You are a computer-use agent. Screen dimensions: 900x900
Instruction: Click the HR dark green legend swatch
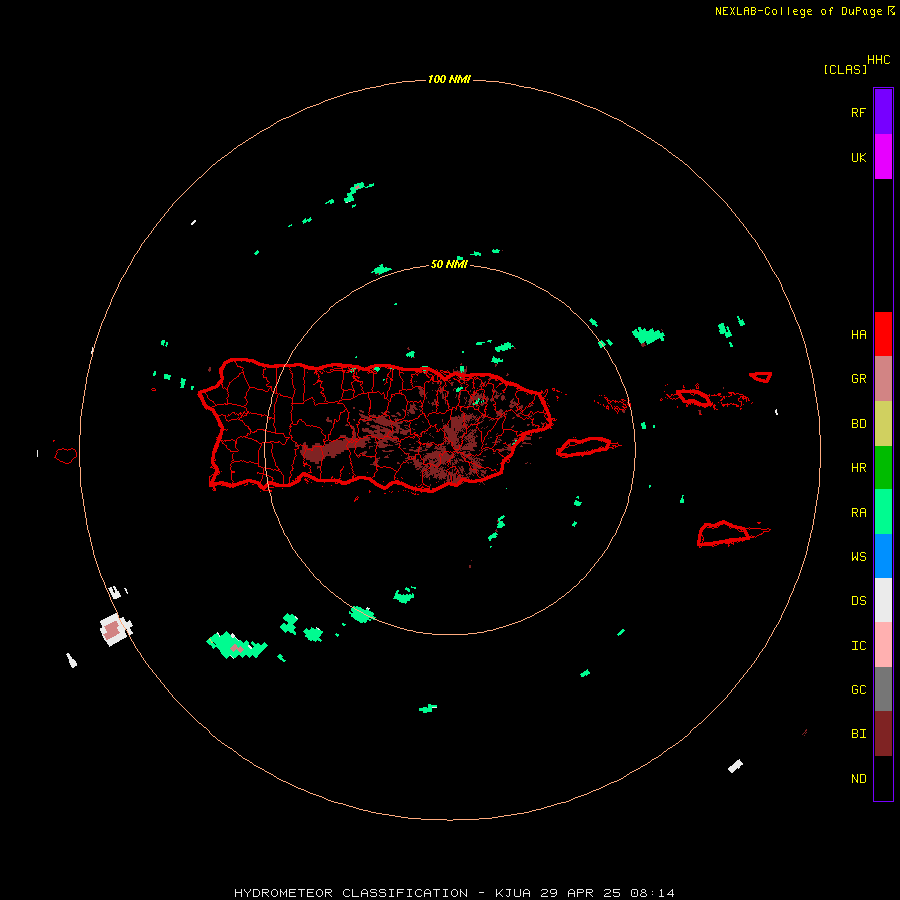click(x=883, y=468)
